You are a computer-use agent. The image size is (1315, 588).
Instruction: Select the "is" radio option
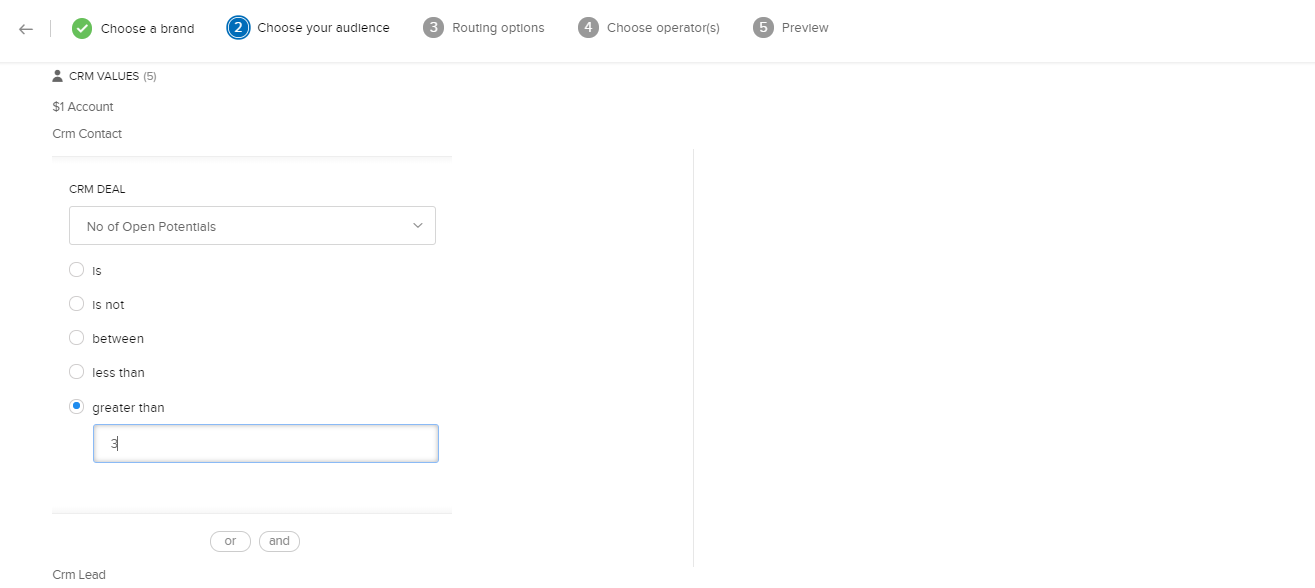click(77, 270)
